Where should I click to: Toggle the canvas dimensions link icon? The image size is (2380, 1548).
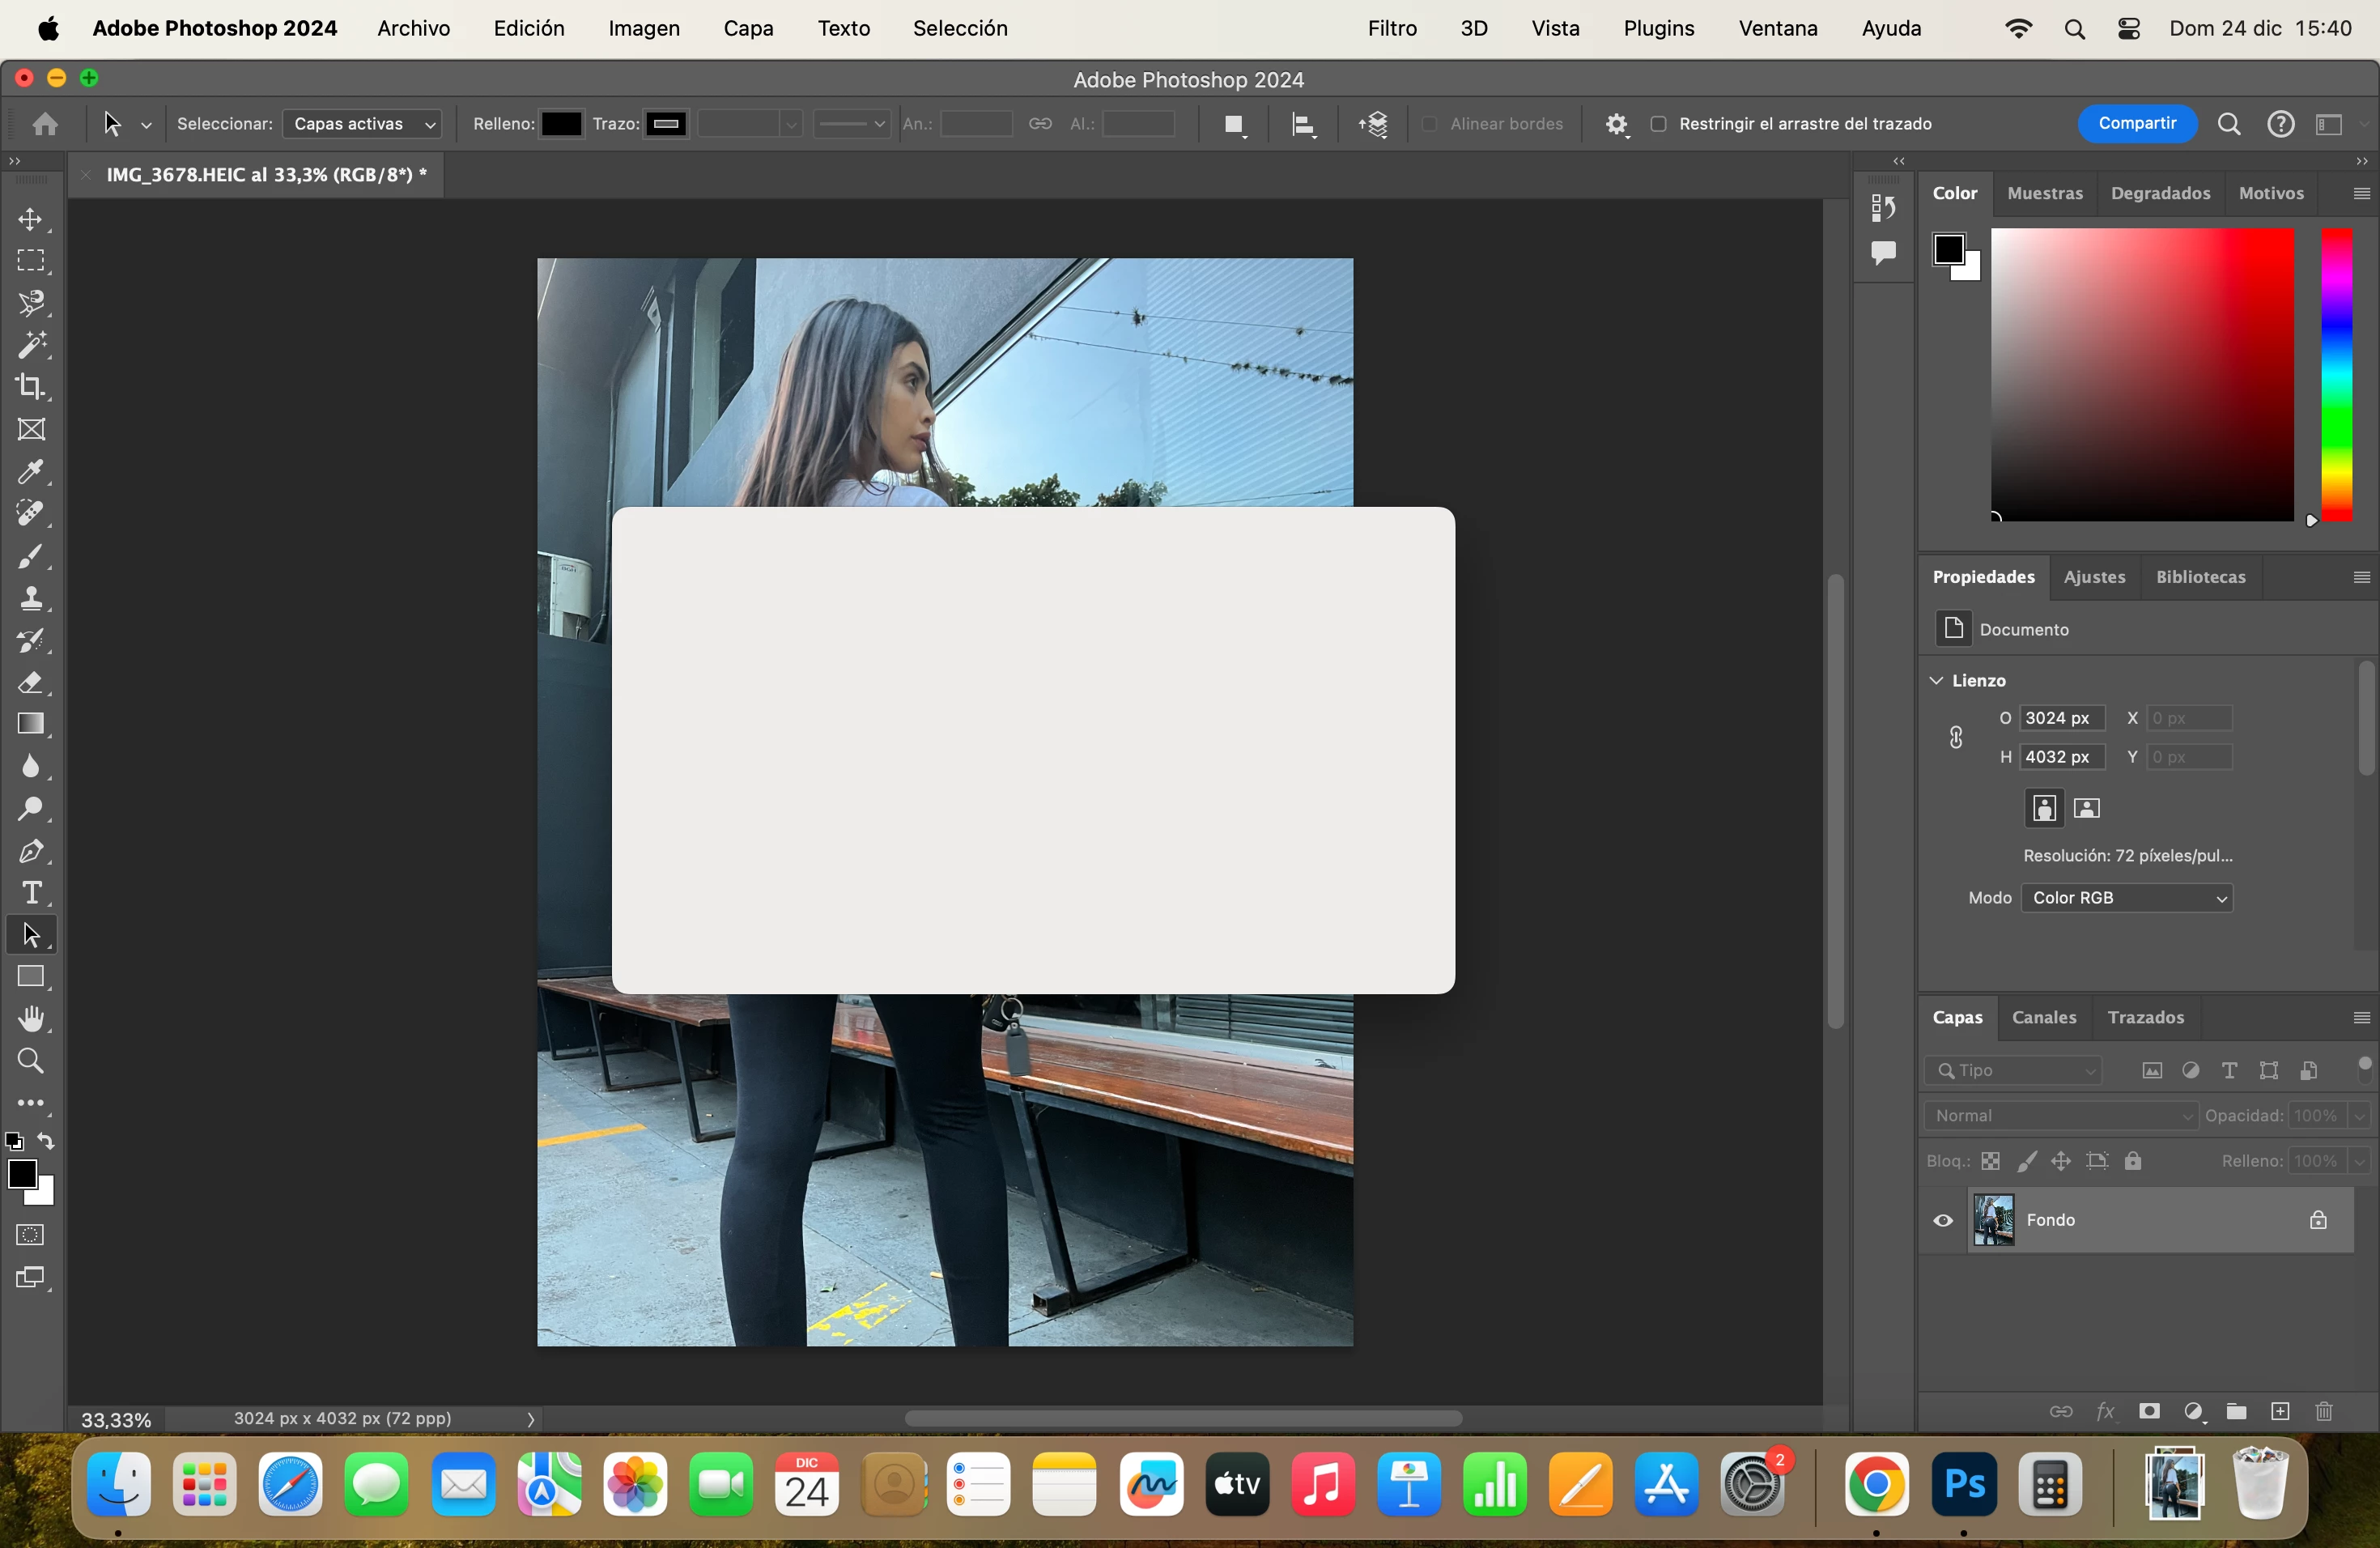tap(1956, 738)
